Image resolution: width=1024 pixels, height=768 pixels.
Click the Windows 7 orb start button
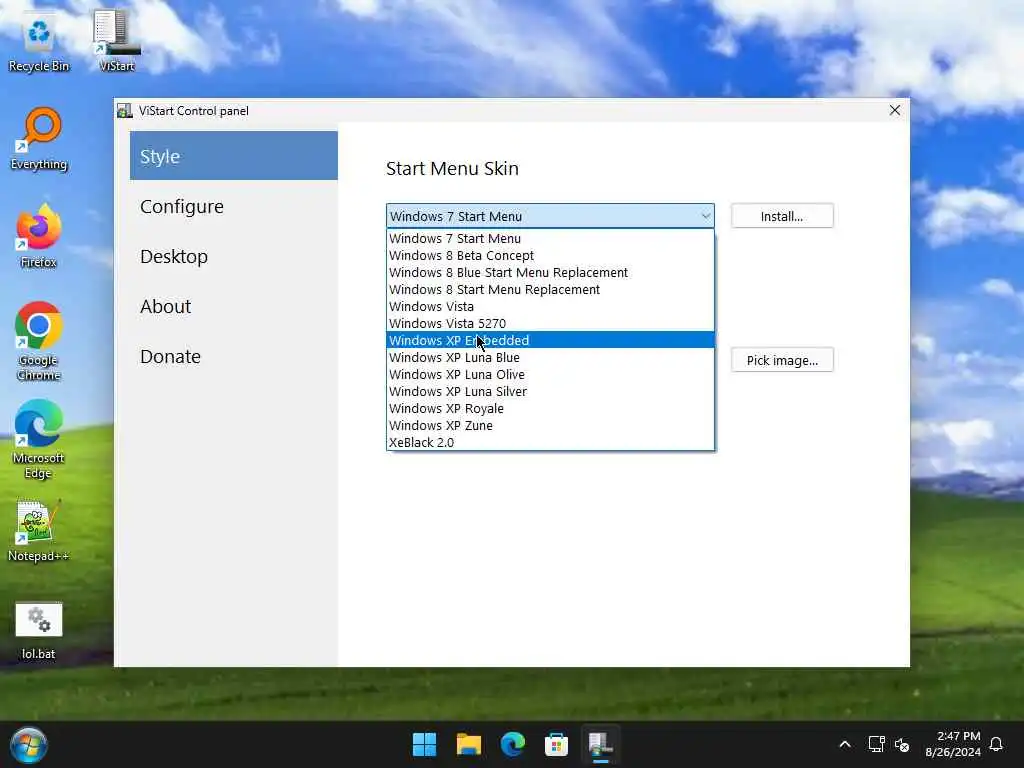coord(28,745)
